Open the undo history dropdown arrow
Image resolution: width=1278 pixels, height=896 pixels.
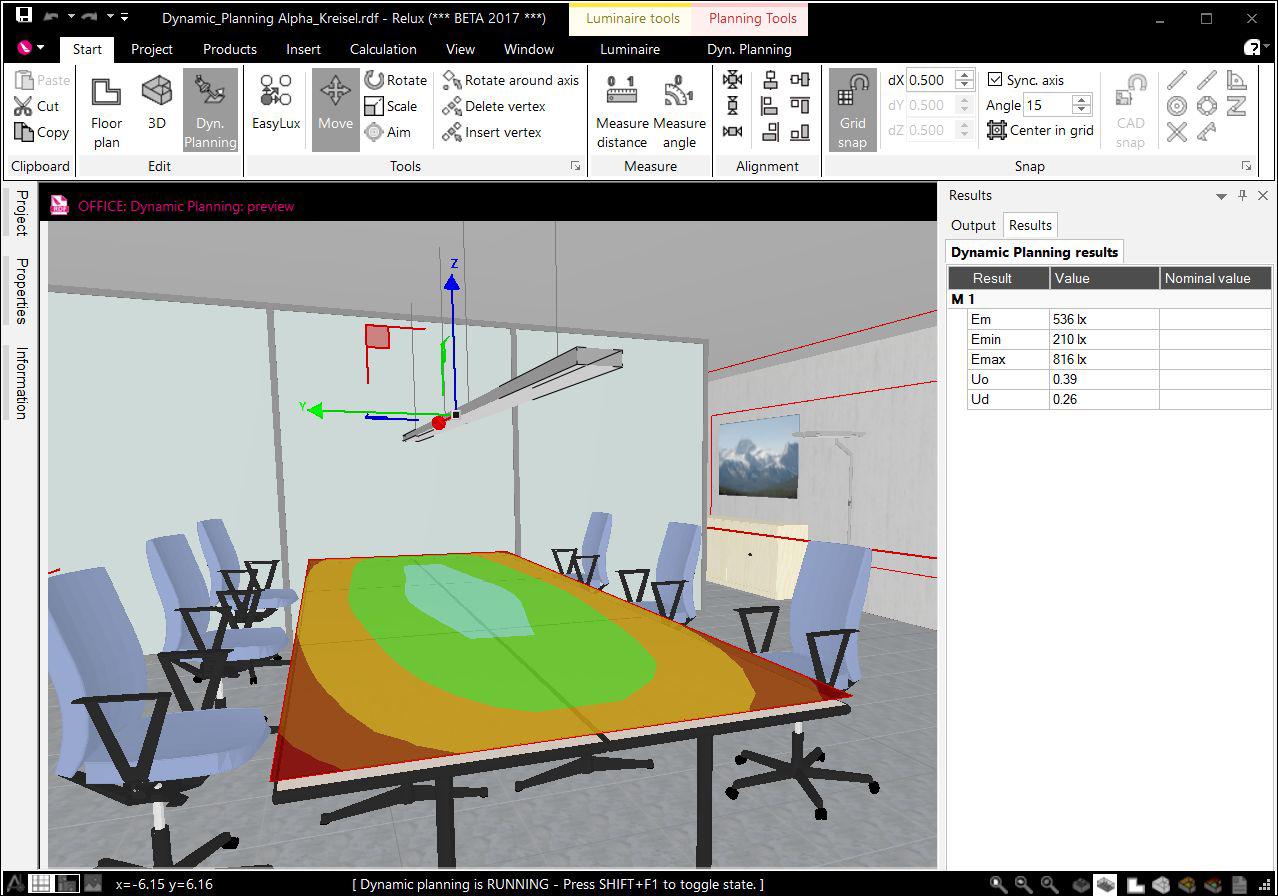point(71,17)
